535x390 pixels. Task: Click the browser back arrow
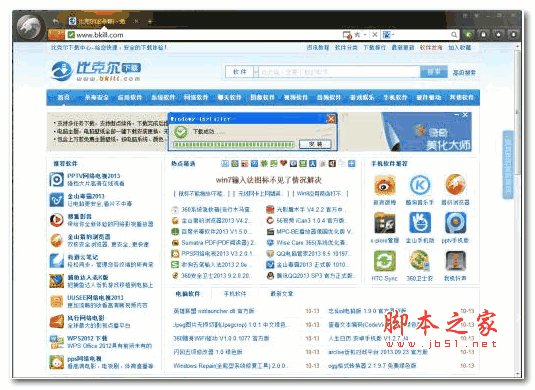point(56,21)
